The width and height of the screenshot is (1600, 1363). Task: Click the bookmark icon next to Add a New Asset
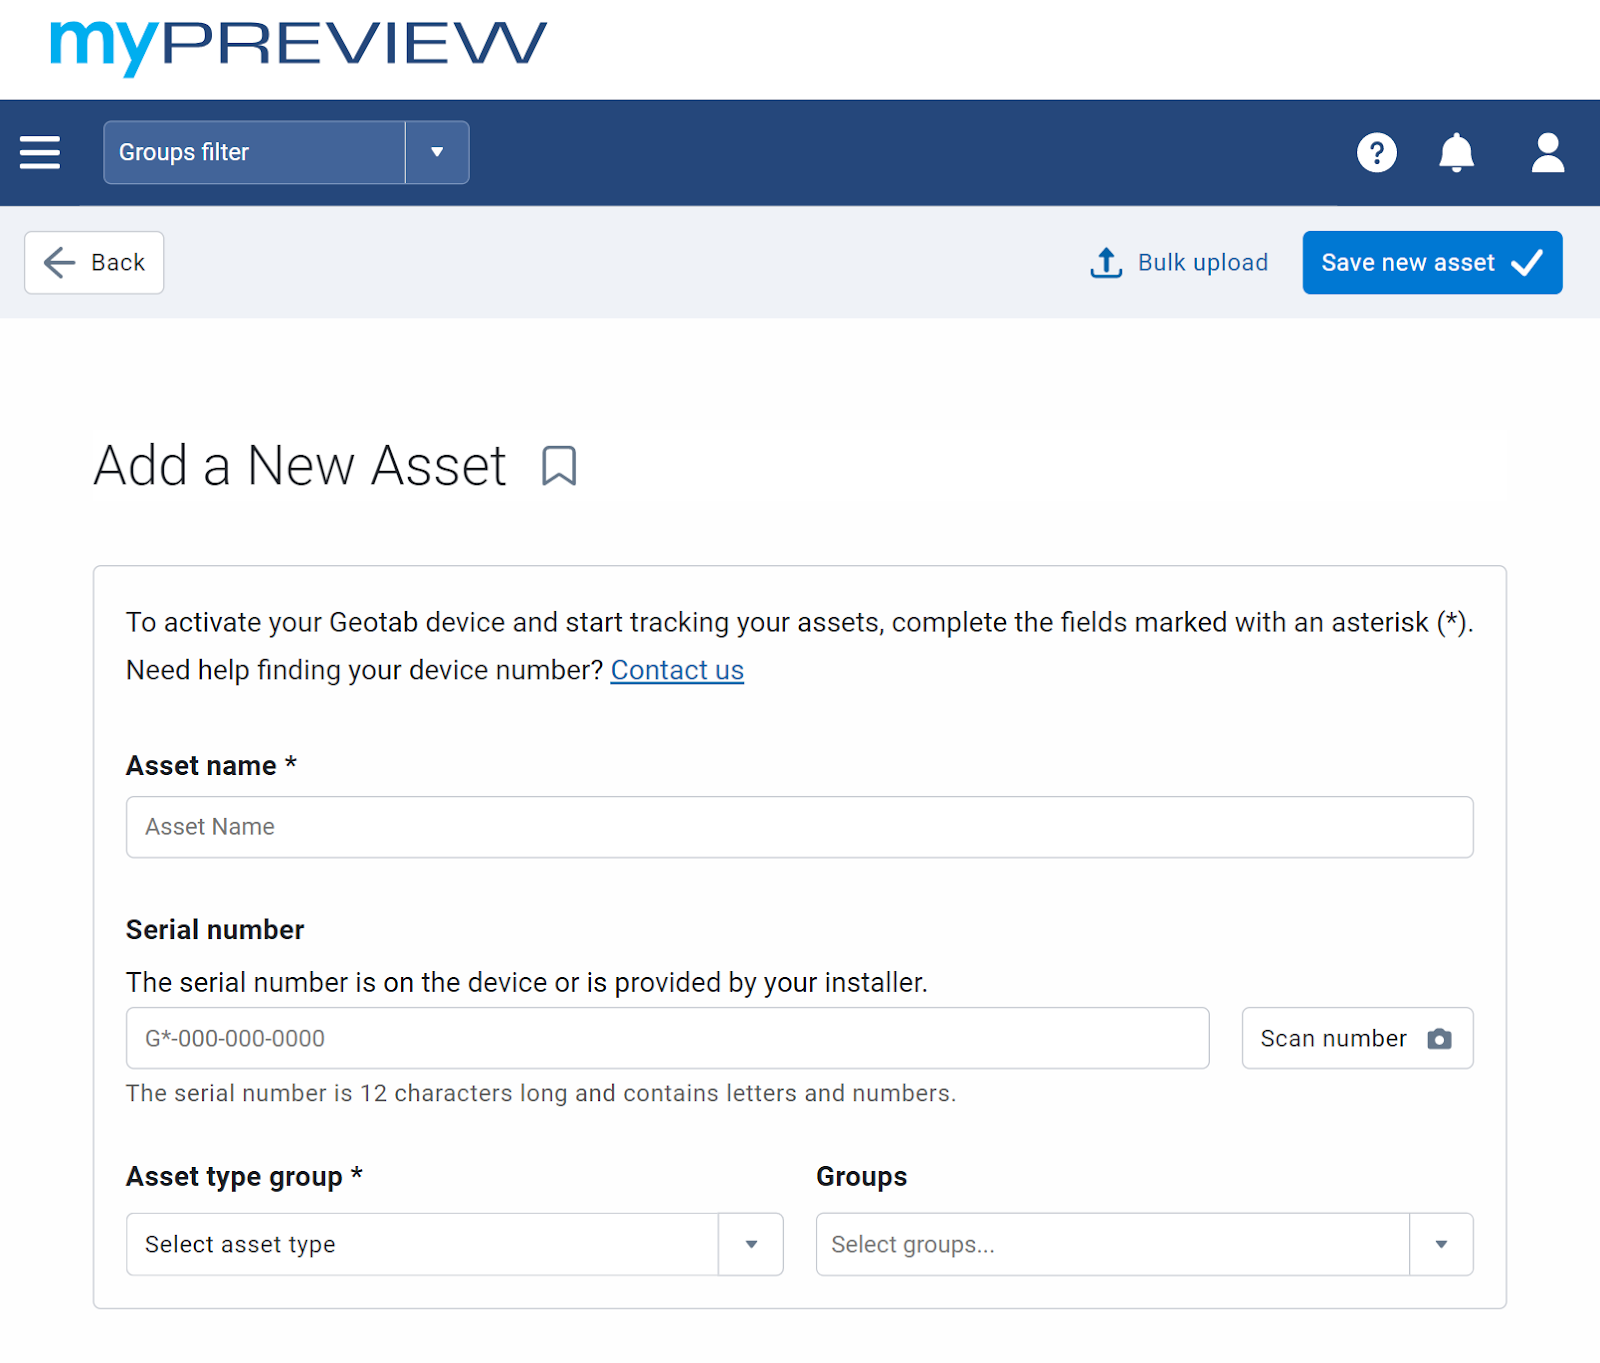tap(559, 465)
